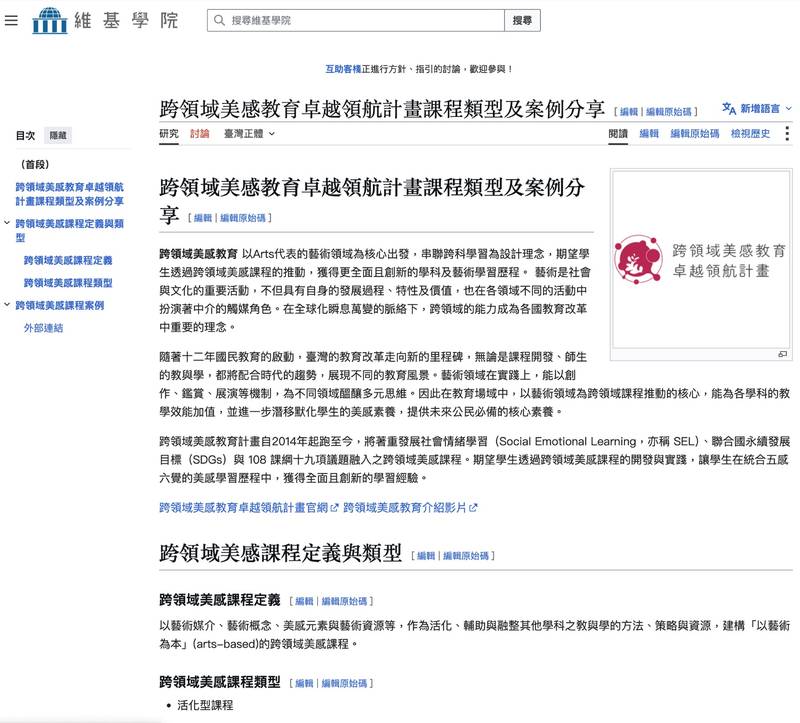Screen dimensions: 800x723
Task: Collapse the 跨領域美感課程案例 contents section
Action: [7, 305]
